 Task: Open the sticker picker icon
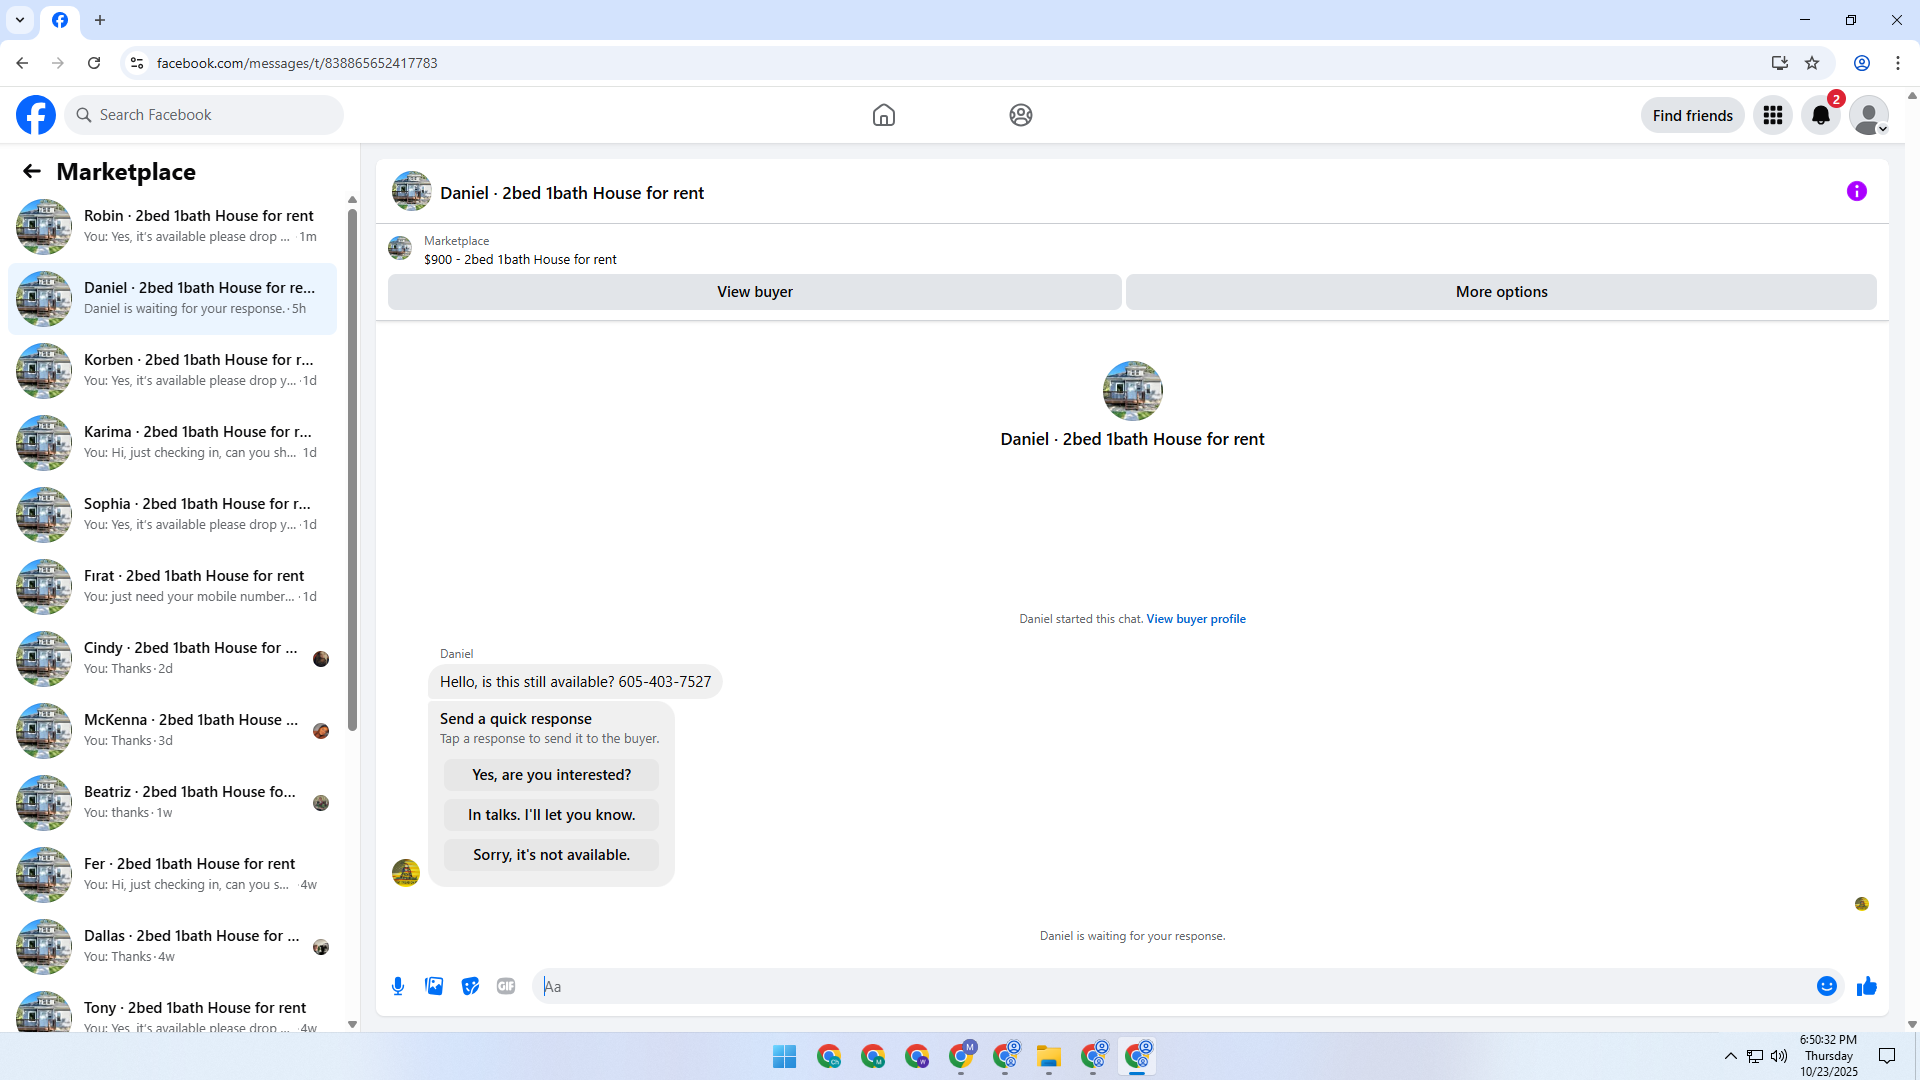470,986
